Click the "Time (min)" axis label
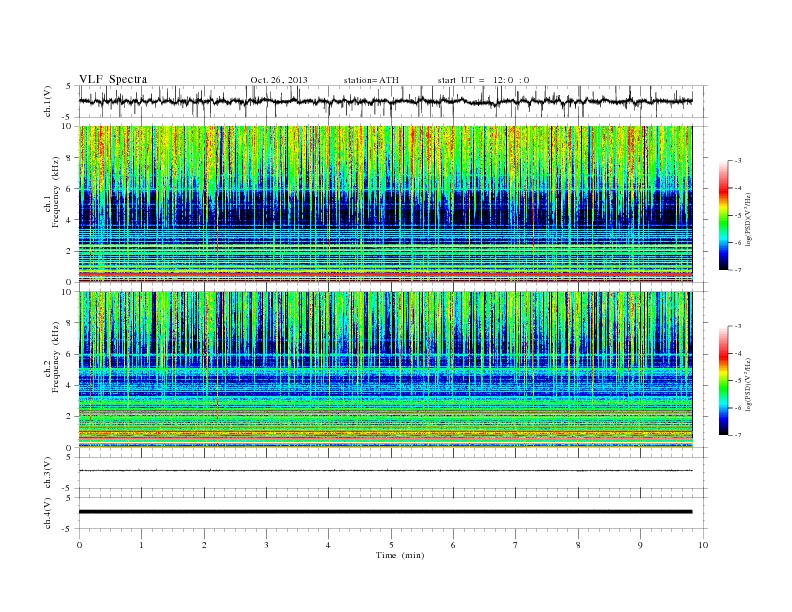 coord(400,555)
